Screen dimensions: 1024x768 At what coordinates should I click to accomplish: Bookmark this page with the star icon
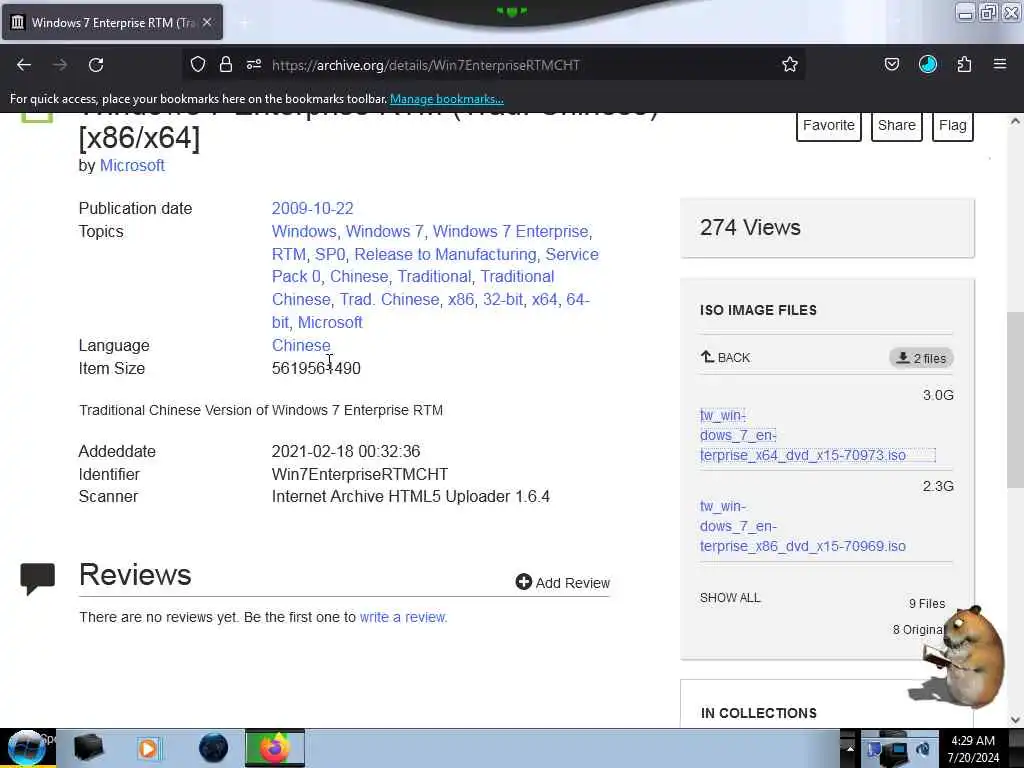pos(790,64)
